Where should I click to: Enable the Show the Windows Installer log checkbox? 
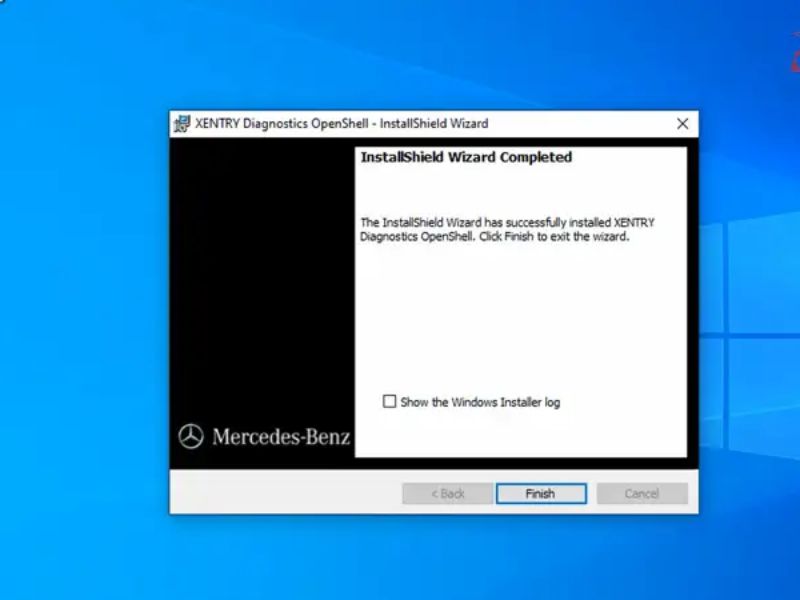pyautogui.click(x=389, y=402)
